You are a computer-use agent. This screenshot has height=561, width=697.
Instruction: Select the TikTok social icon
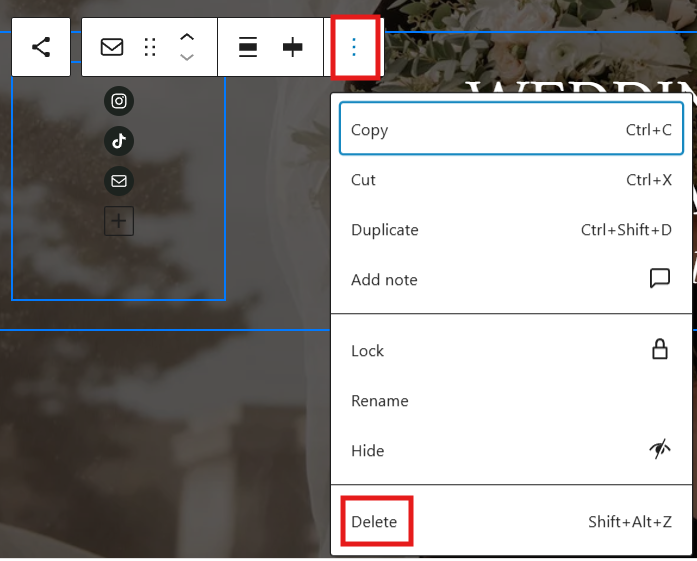click(x=119, y=141)
